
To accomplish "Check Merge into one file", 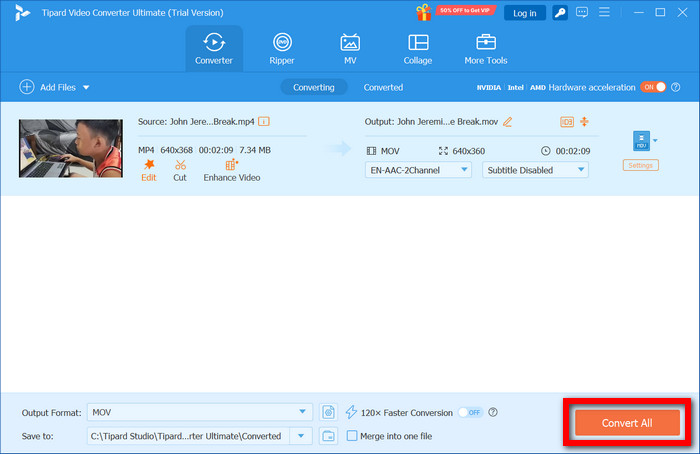I will click(352, 436).
